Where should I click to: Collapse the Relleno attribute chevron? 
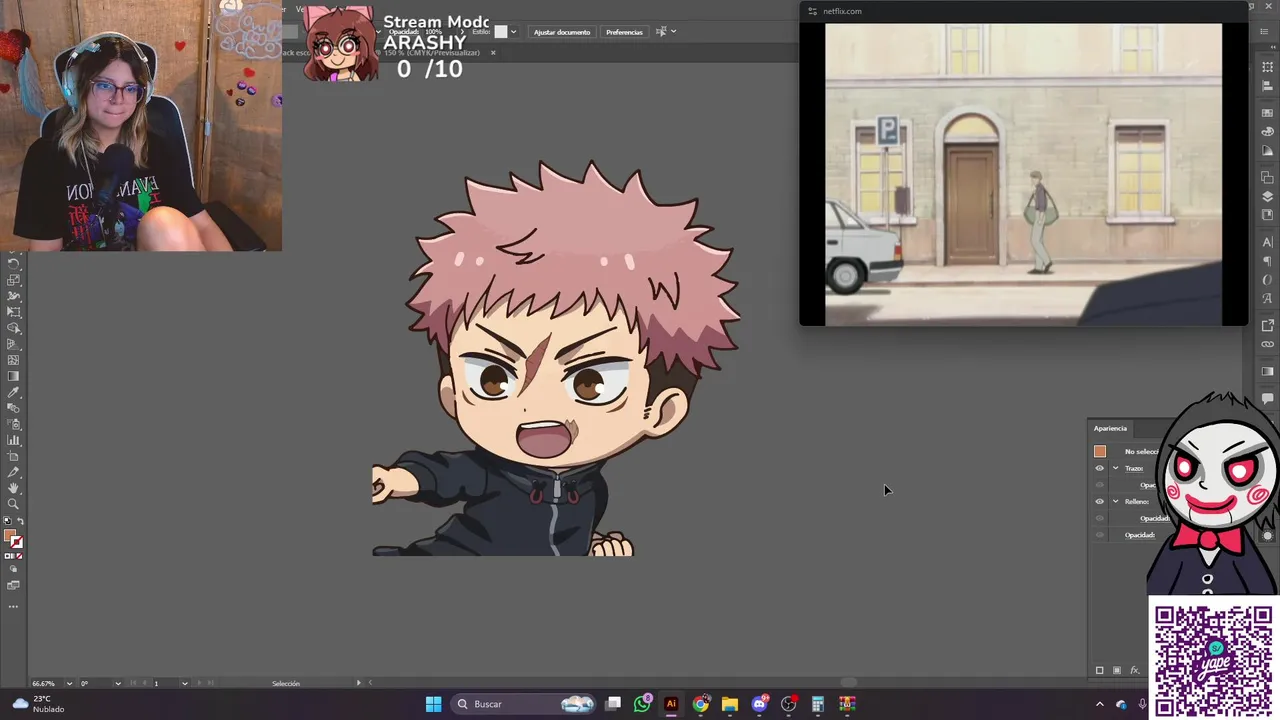point(1116,501)
